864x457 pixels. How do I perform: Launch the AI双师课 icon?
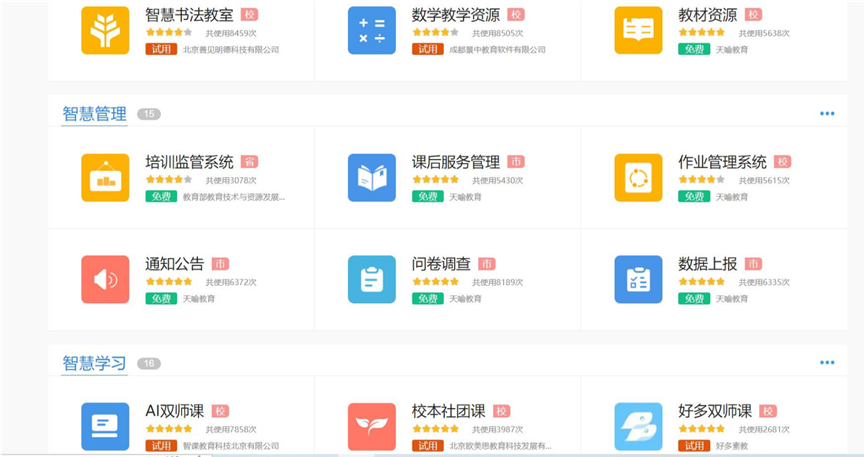105,427
